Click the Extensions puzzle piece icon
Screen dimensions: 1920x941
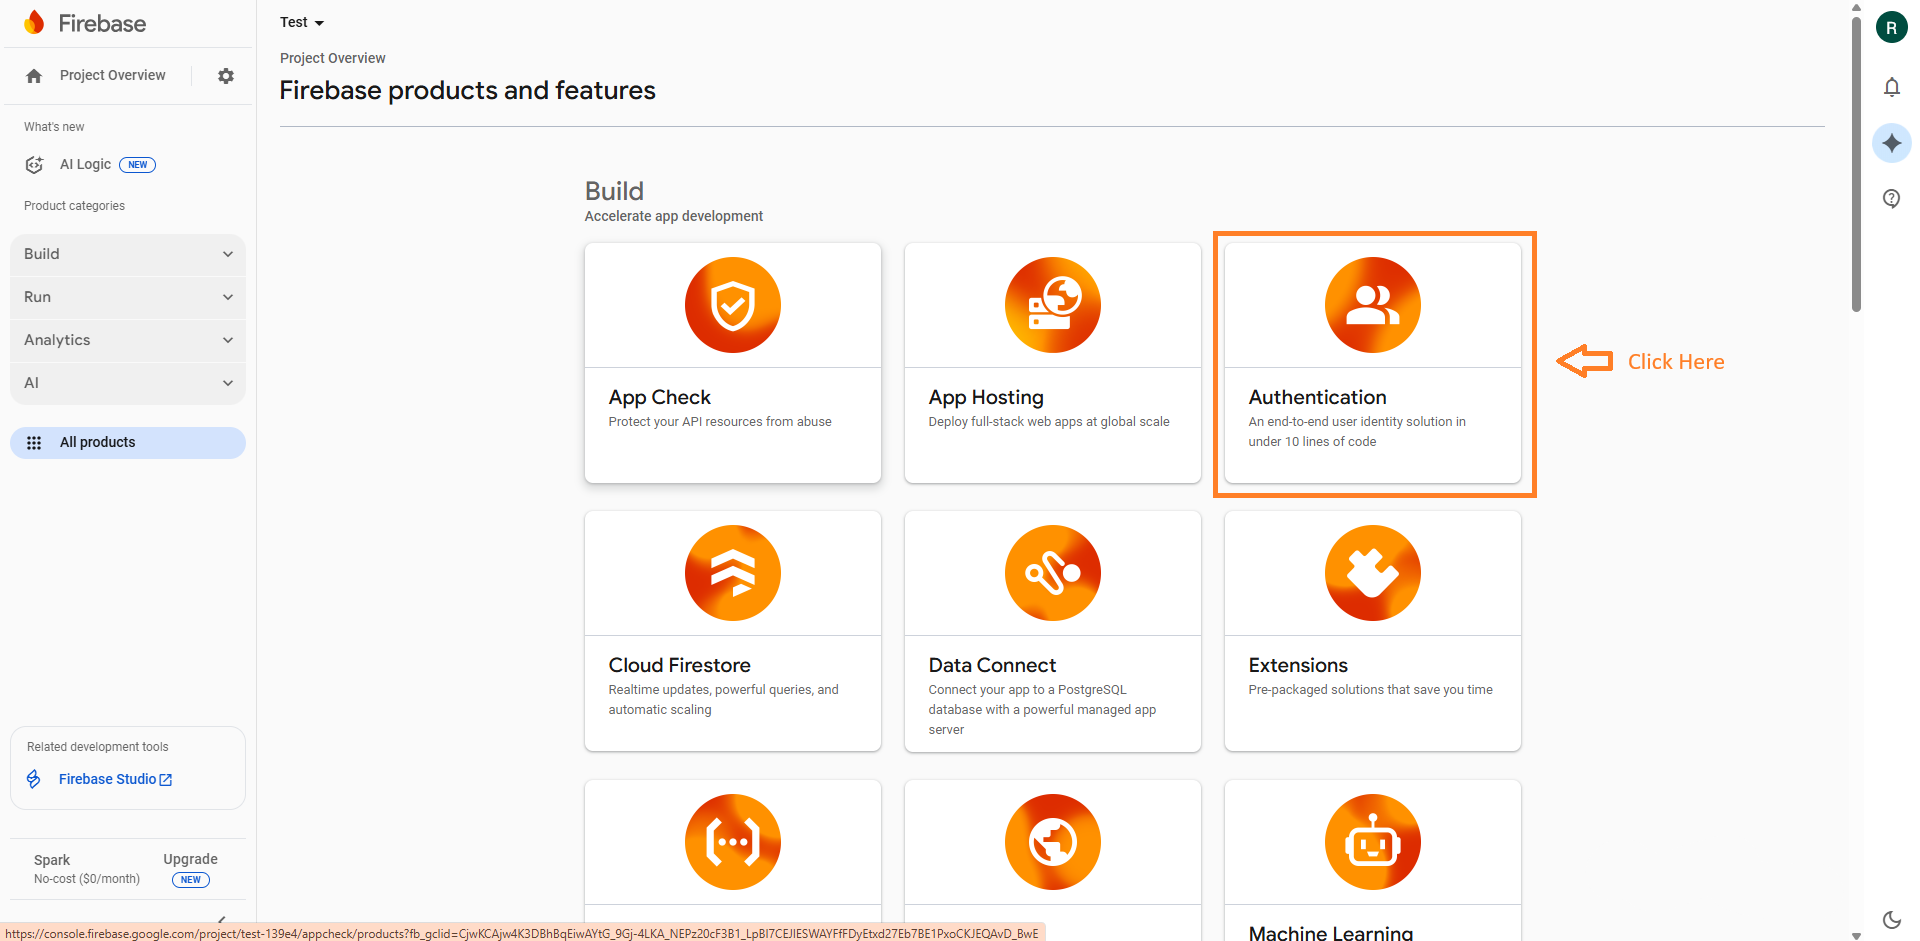[x=1373, y=573]
